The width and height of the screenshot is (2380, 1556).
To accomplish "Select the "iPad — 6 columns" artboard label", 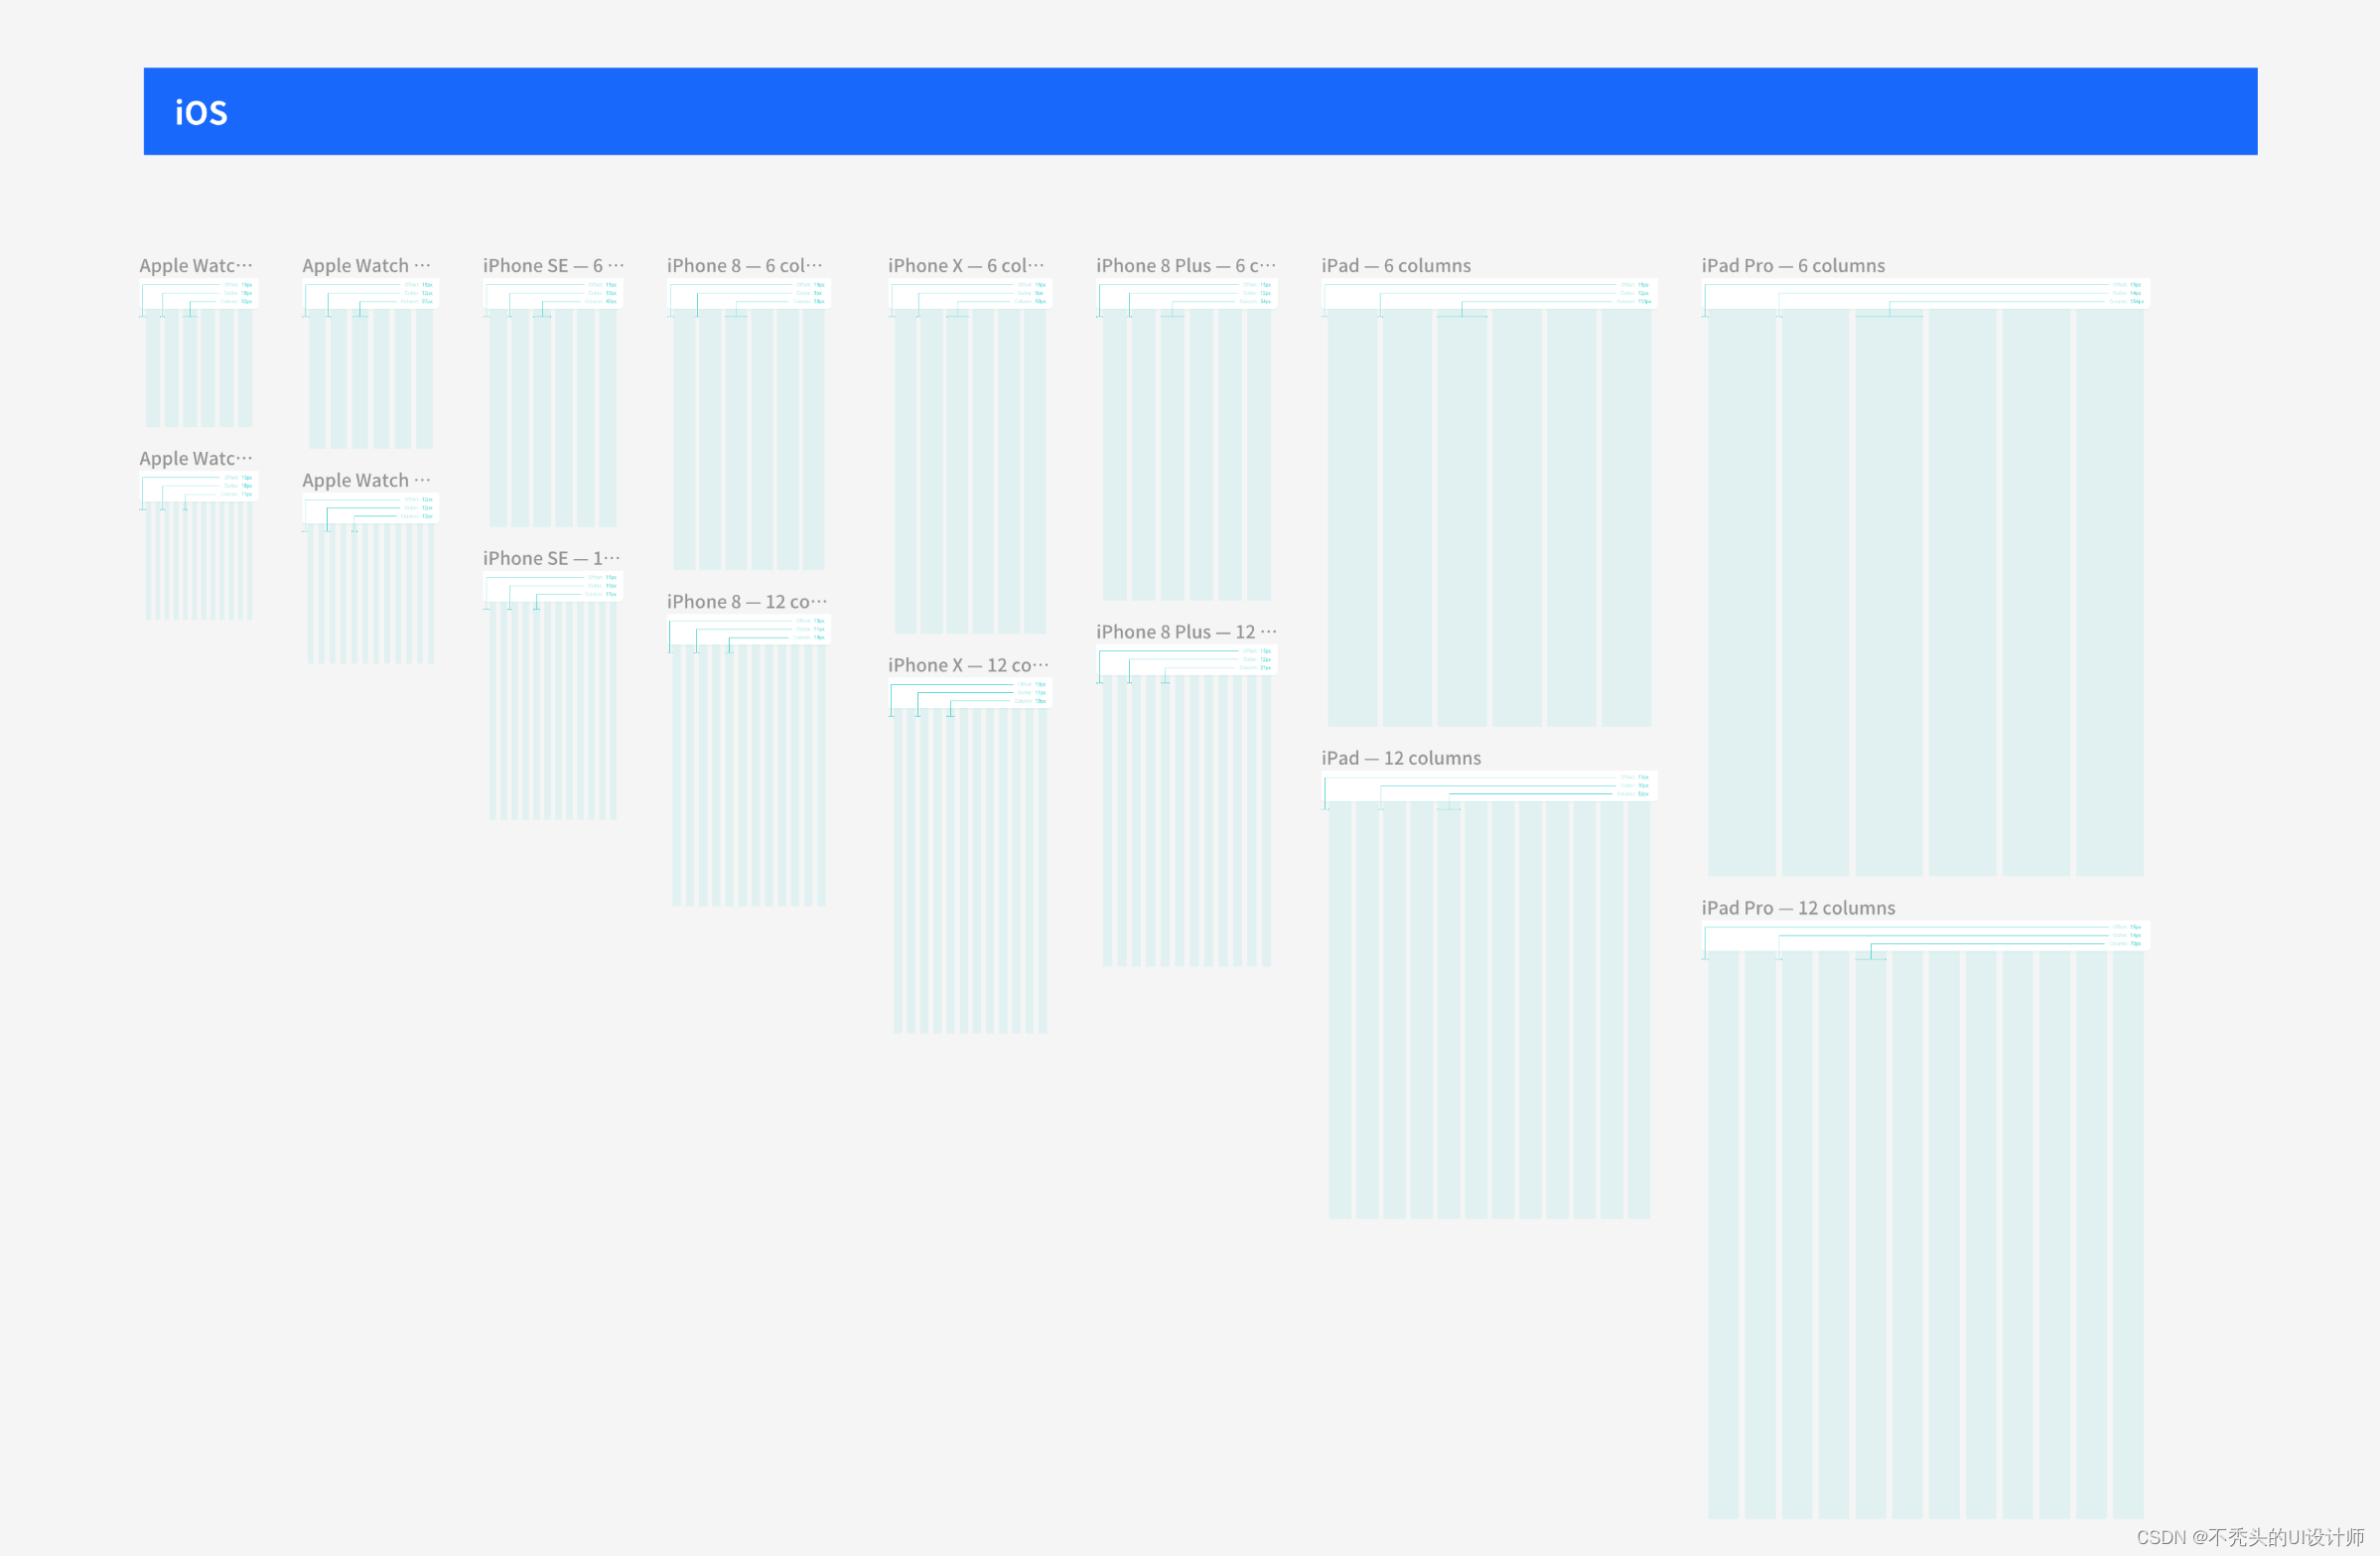I will point(1395,265).
